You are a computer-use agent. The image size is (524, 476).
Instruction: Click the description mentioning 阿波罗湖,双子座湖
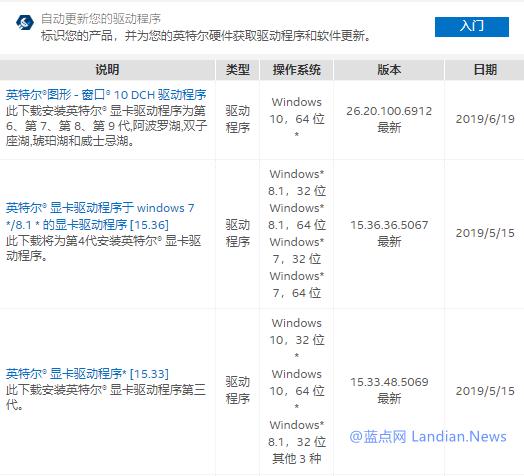(x=106, y=126)
